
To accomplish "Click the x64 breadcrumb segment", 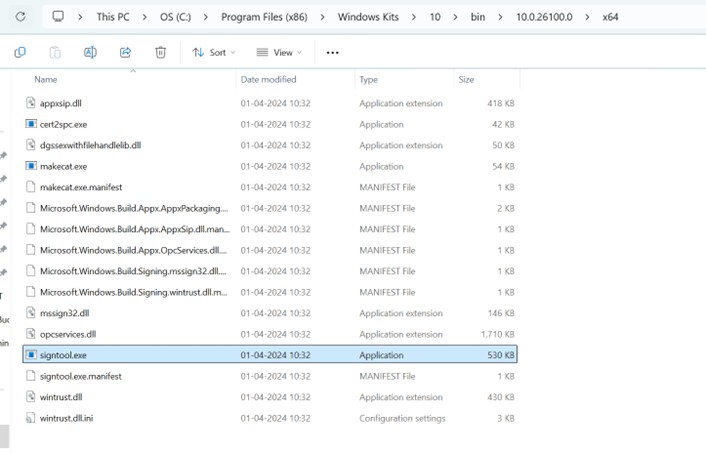I will [x=610, y=17].
